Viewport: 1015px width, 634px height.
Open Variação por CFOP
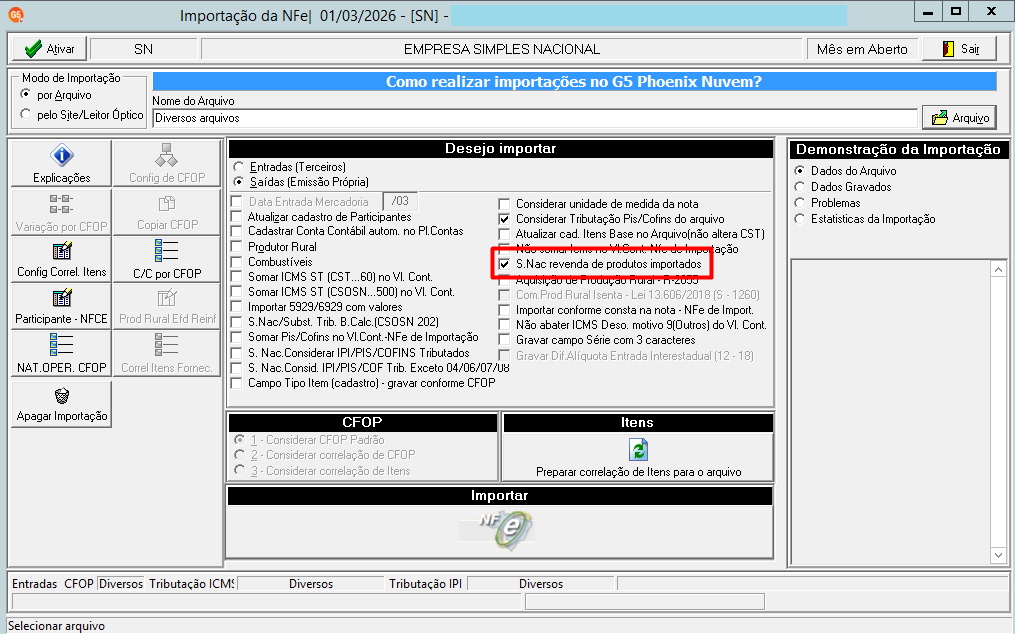tap(61, 211)
